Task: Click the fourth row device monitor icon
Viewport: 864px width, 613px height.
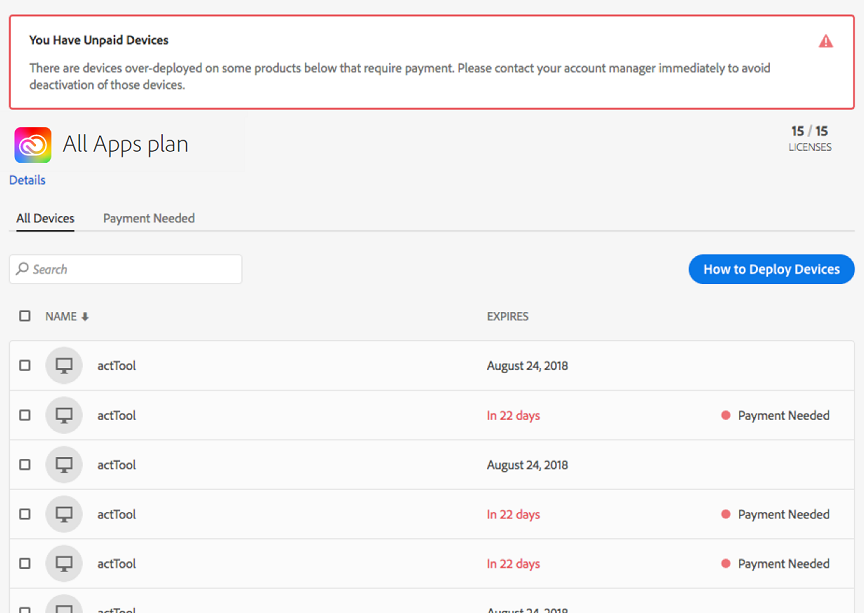Action: [64, 514]
